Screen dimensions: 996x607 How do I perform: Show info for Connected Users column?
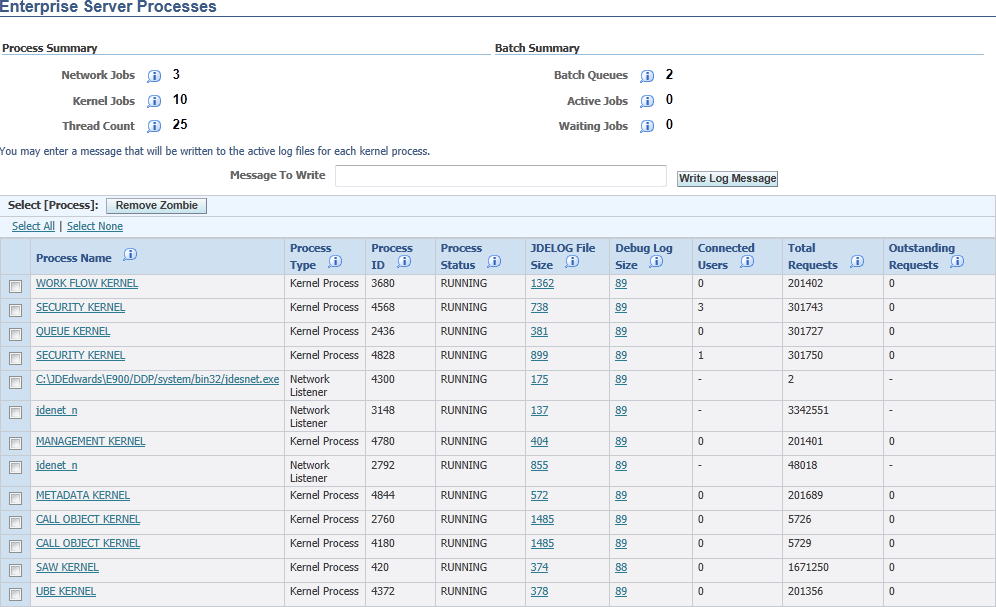tap(747, 262)
